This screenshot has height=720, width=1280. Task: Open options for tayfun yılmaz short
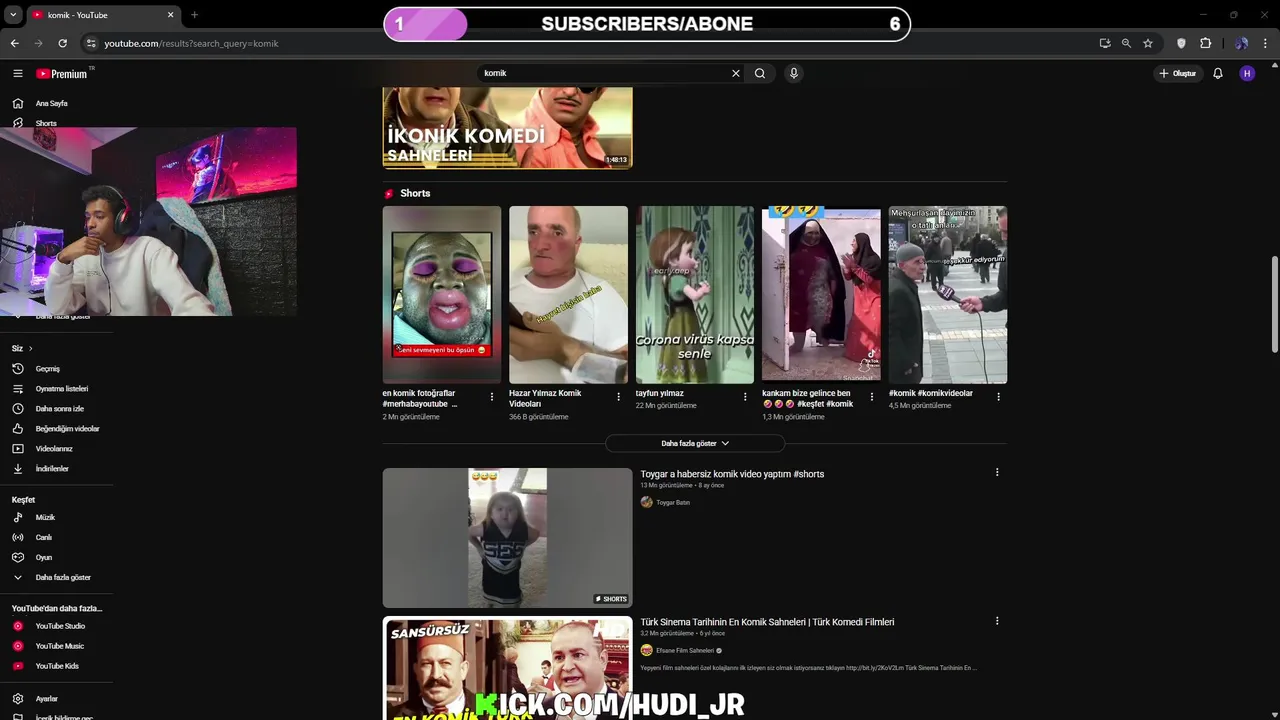(745, 397)
